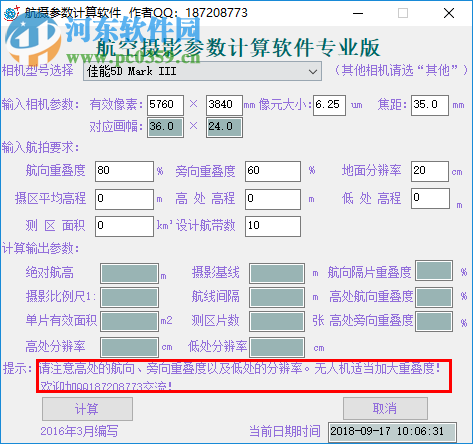Viewport: 473px width, 444px height.
Task: Minimize the window
Action: pyautogui.click(x=358, y=13)
